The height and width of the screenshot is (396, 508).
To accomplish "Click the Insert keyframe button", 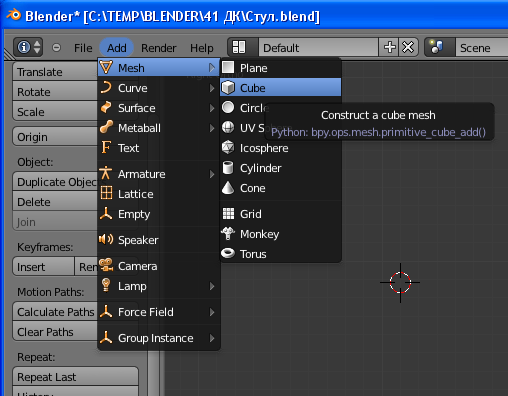I will pos(43,267).
